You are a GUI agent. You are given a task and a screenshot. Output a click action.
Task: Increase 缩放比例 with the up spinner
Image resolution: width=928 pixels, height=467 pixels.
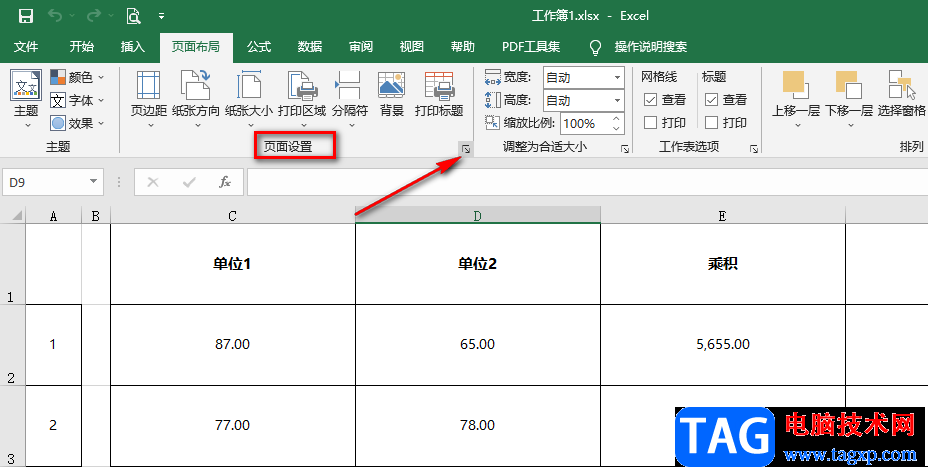617,118
